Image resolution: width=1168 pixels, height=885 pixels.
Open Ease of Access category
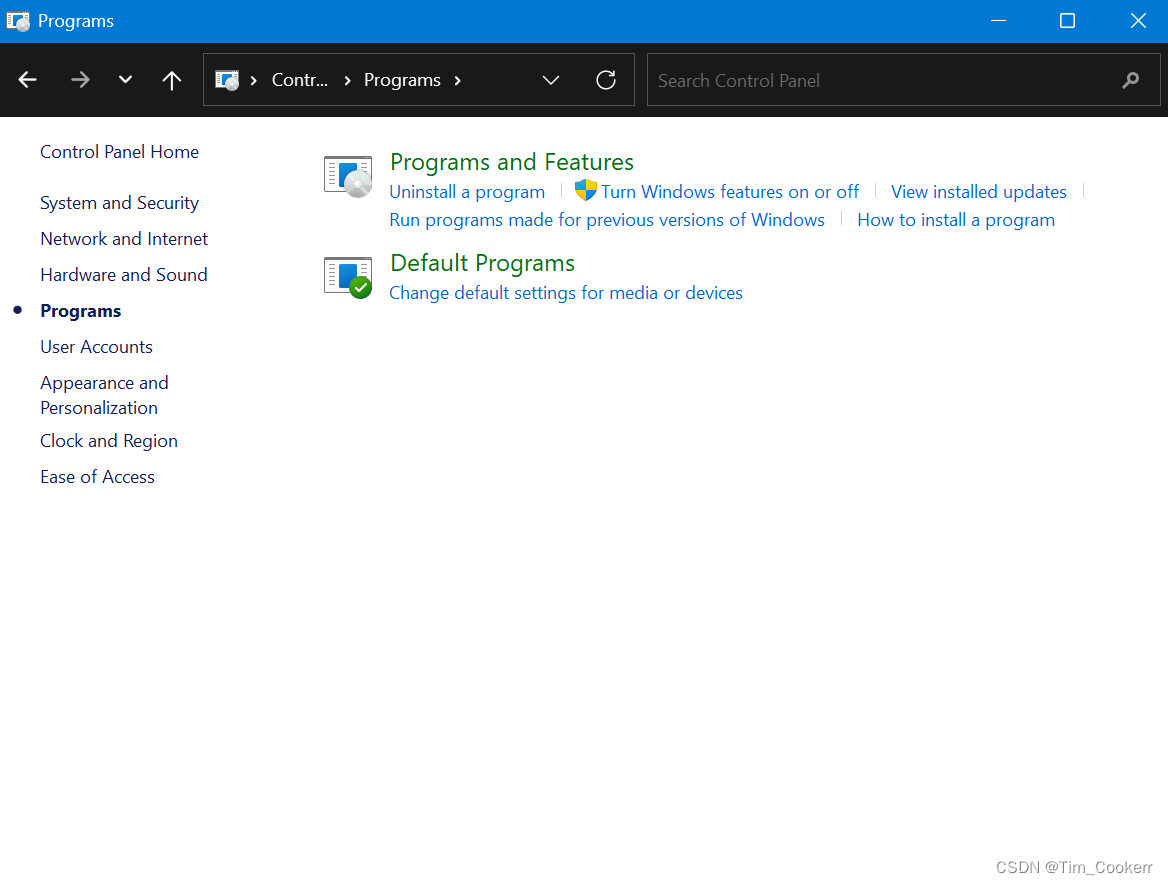tap(98, 478)
